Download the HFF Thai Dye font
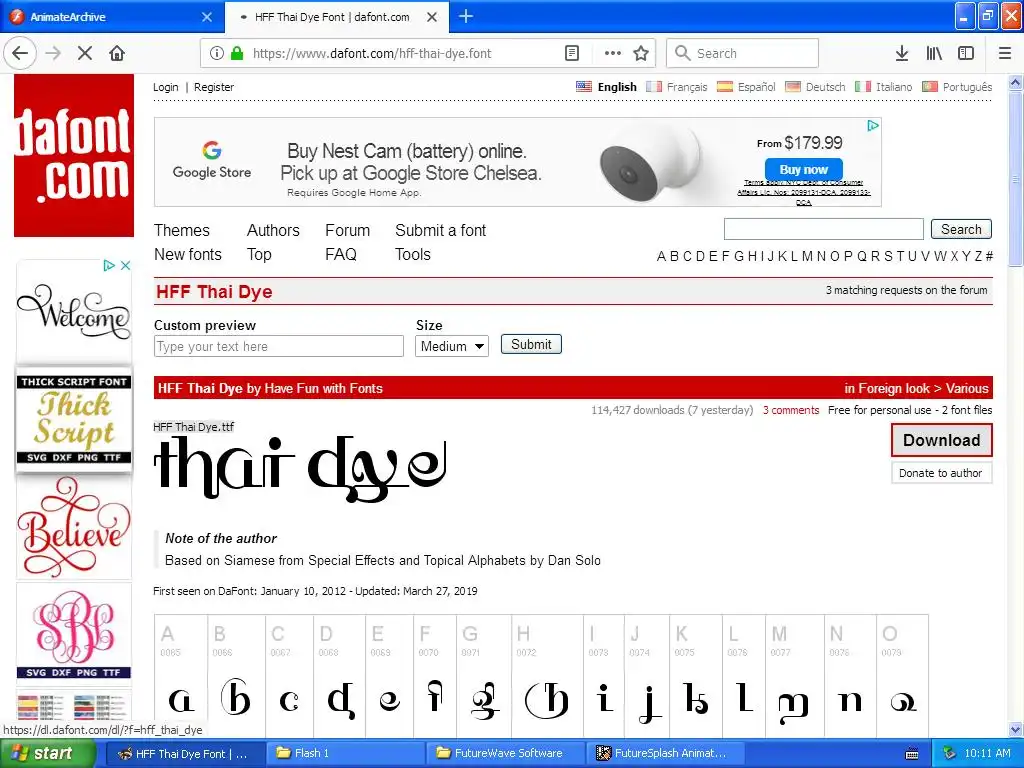Image resolution: width=1024 pixels, height=768 pixels. point(941,440)
